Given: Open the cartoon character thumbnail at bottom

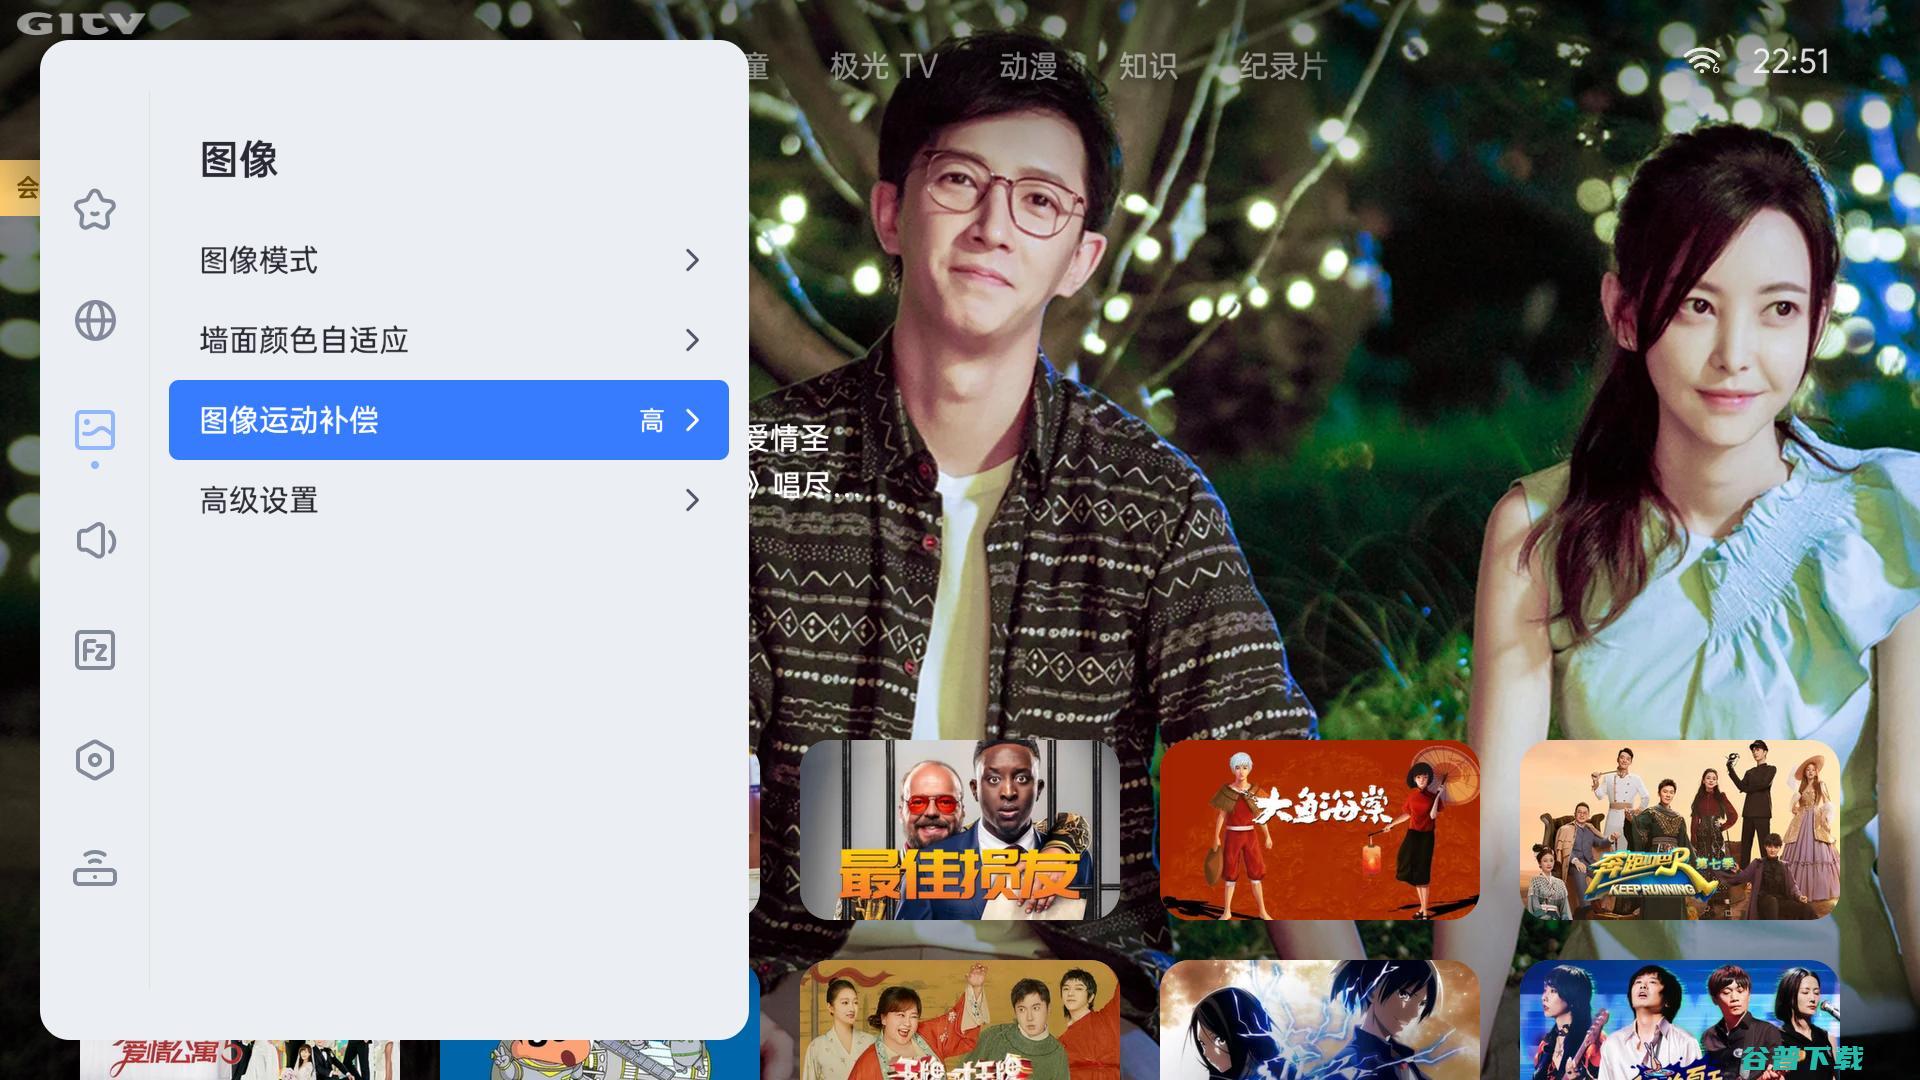Looking at the screenshot, I should point(600,1060).
